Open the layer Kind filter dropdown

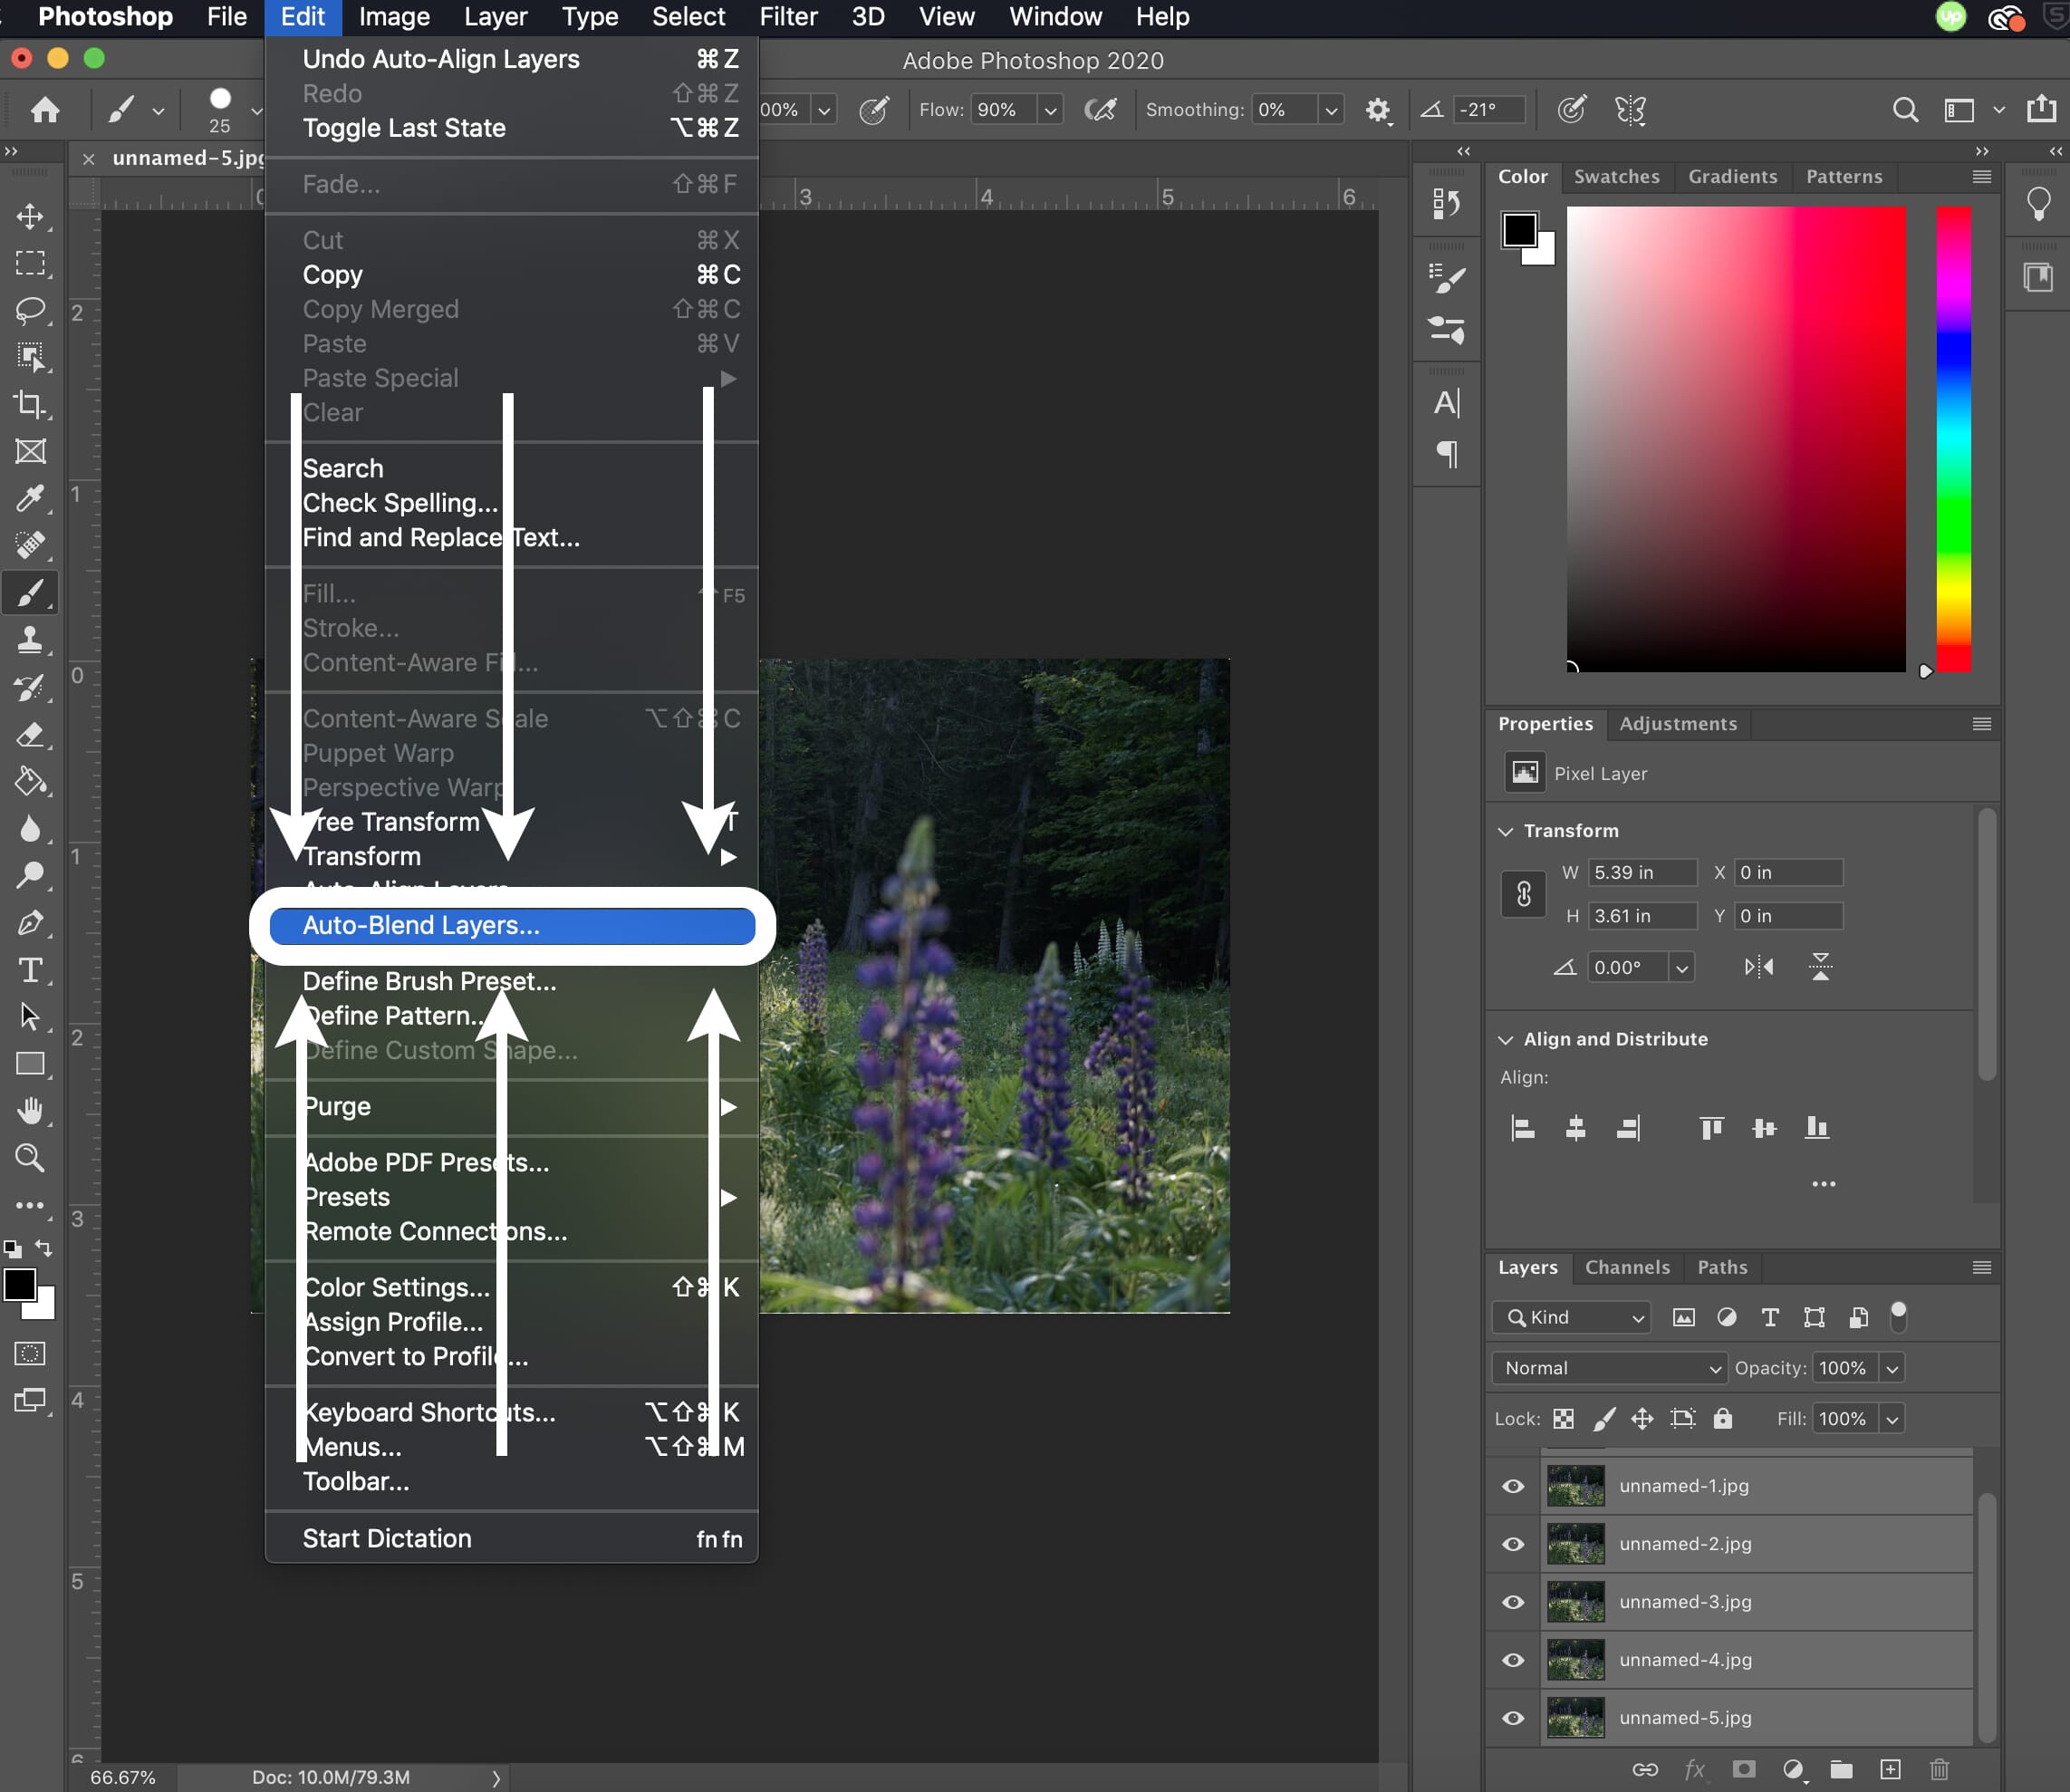(1570, 1317)
